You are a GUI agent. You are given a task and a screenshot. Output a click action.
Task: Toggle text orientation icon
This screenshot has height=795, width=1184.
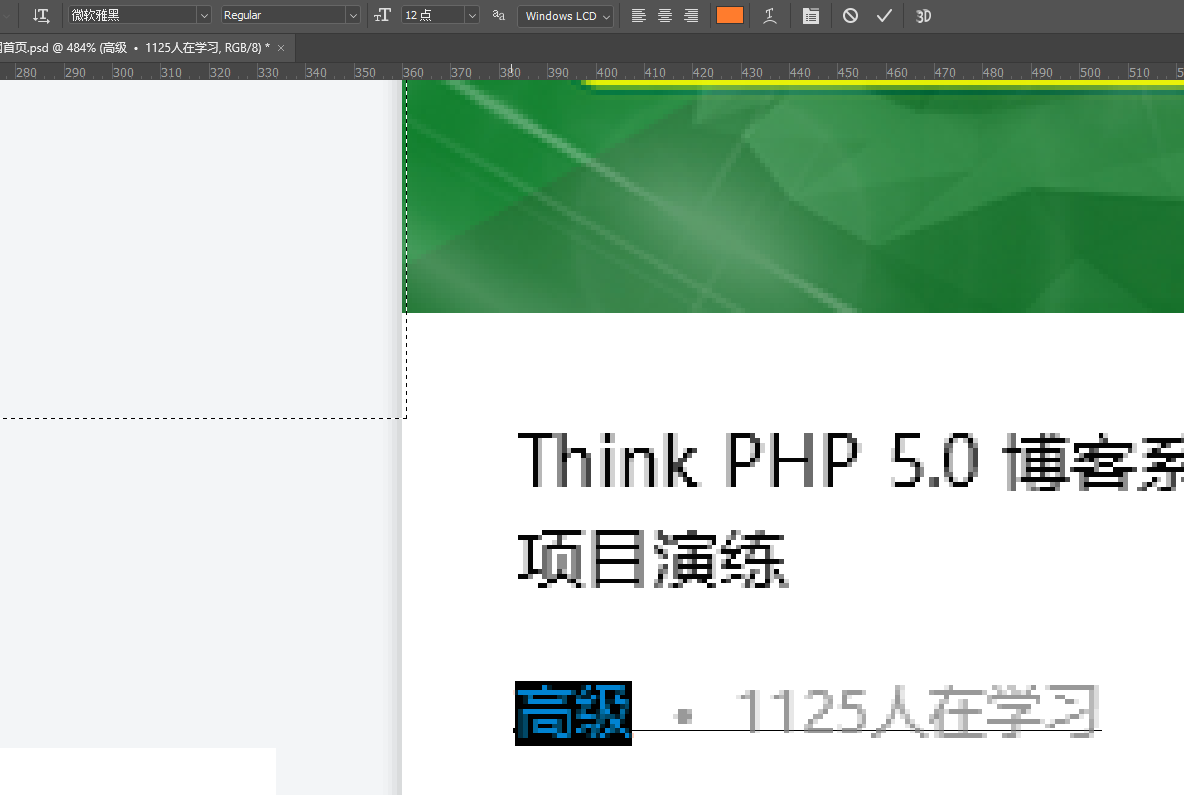[41, 16]
